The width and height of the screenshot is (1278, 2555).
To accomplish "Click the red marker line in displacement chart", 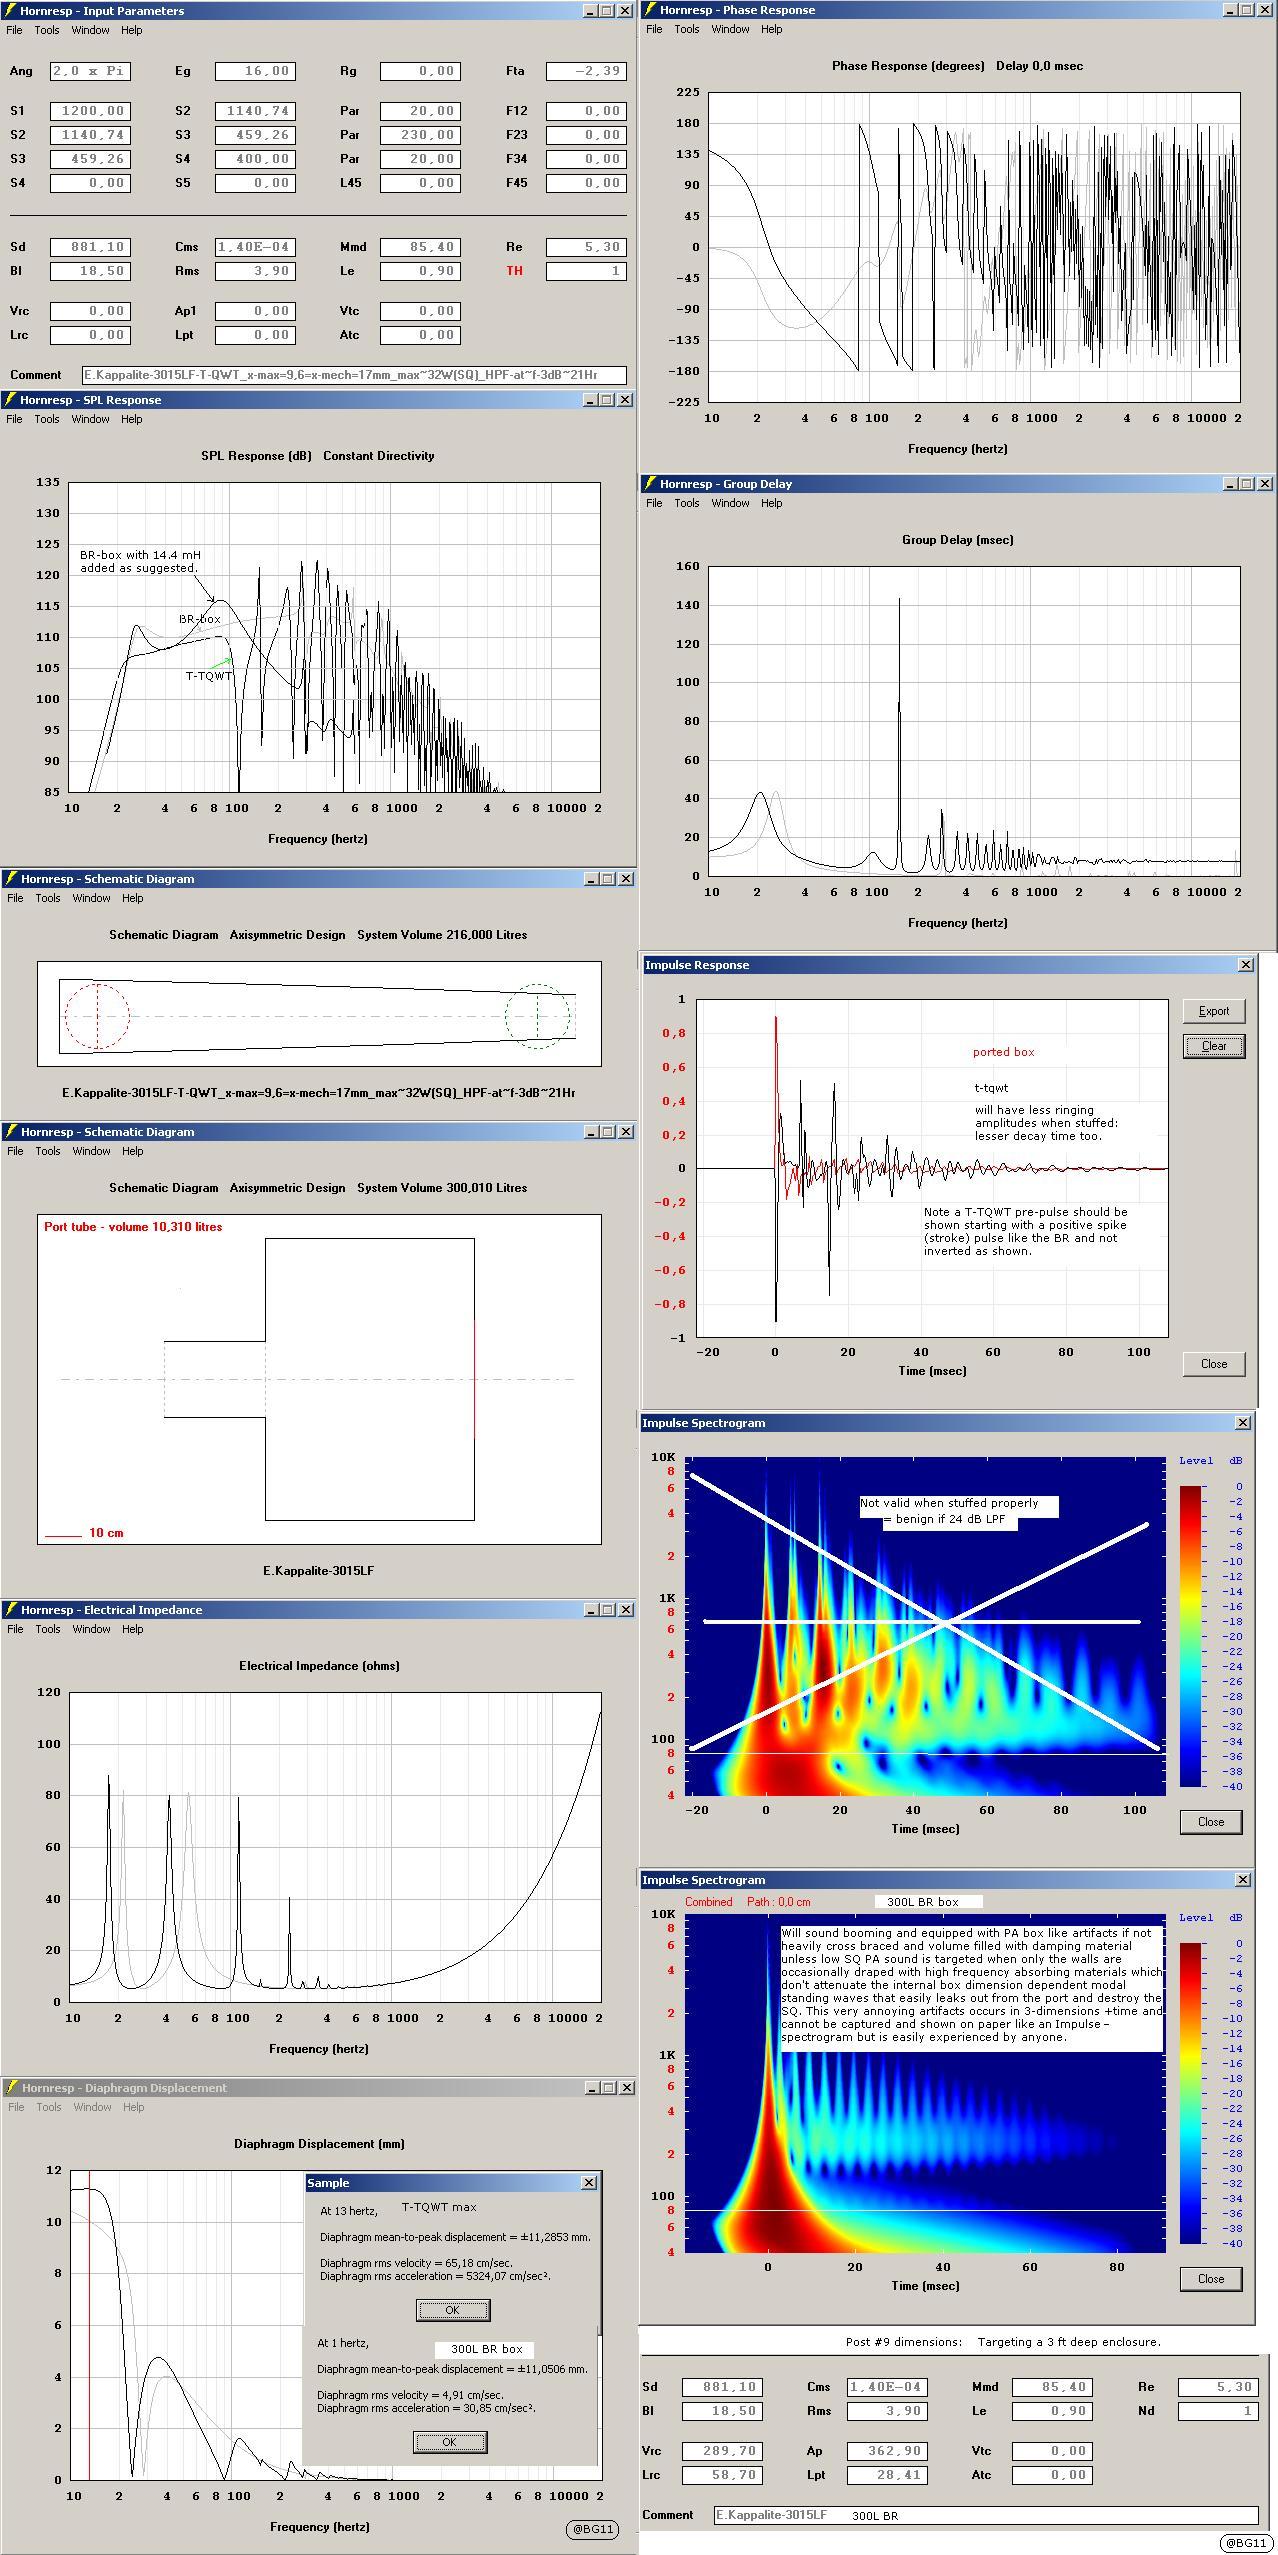I will pyautogui.click(x=89, y=2325).
